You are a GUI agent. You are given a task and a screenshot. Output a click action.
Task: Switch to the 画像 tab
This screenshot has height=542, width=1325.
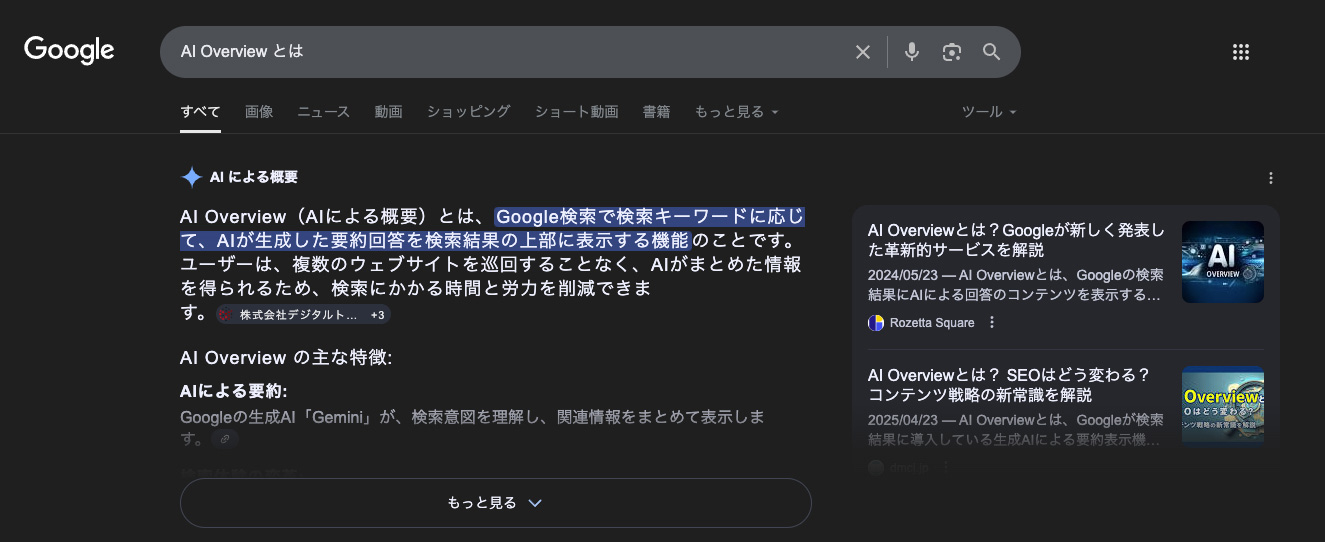point(259,112)
